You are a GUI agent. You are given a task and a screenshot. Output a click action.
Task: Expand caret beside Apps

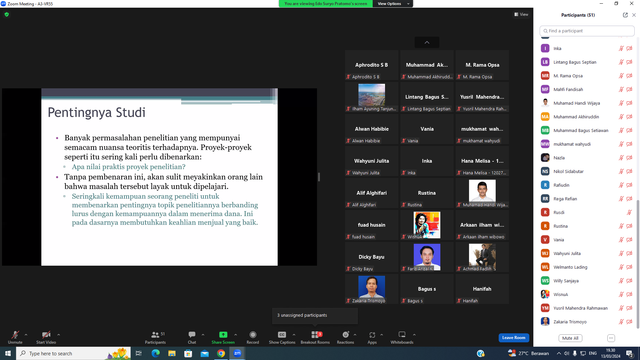point(381,335)
